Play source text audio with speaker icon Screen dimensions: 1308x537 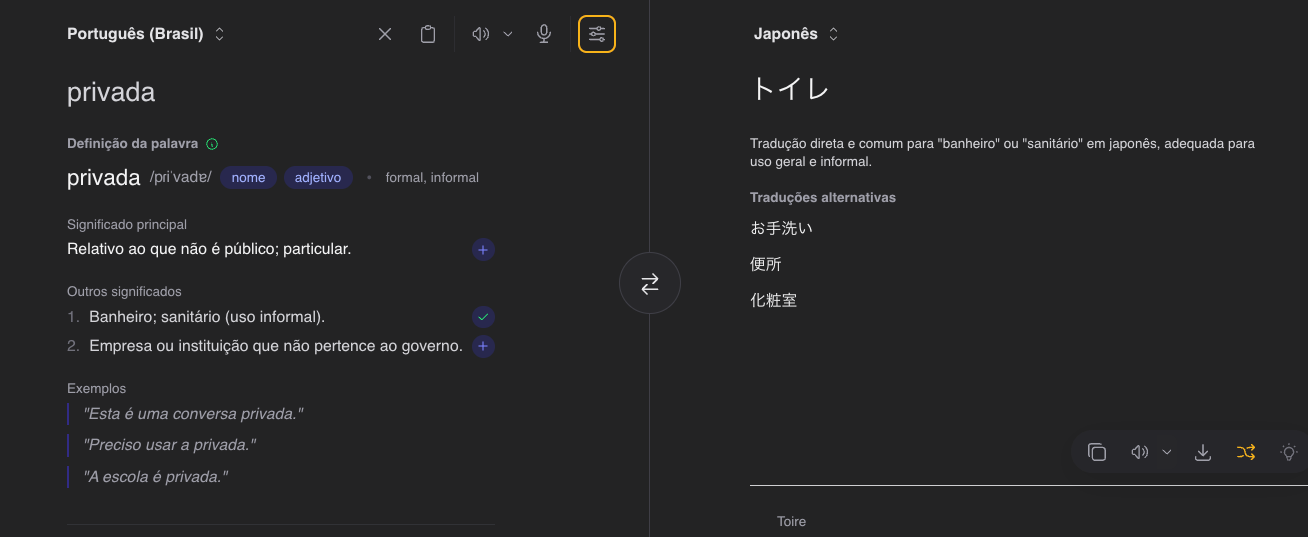[481, 34]
